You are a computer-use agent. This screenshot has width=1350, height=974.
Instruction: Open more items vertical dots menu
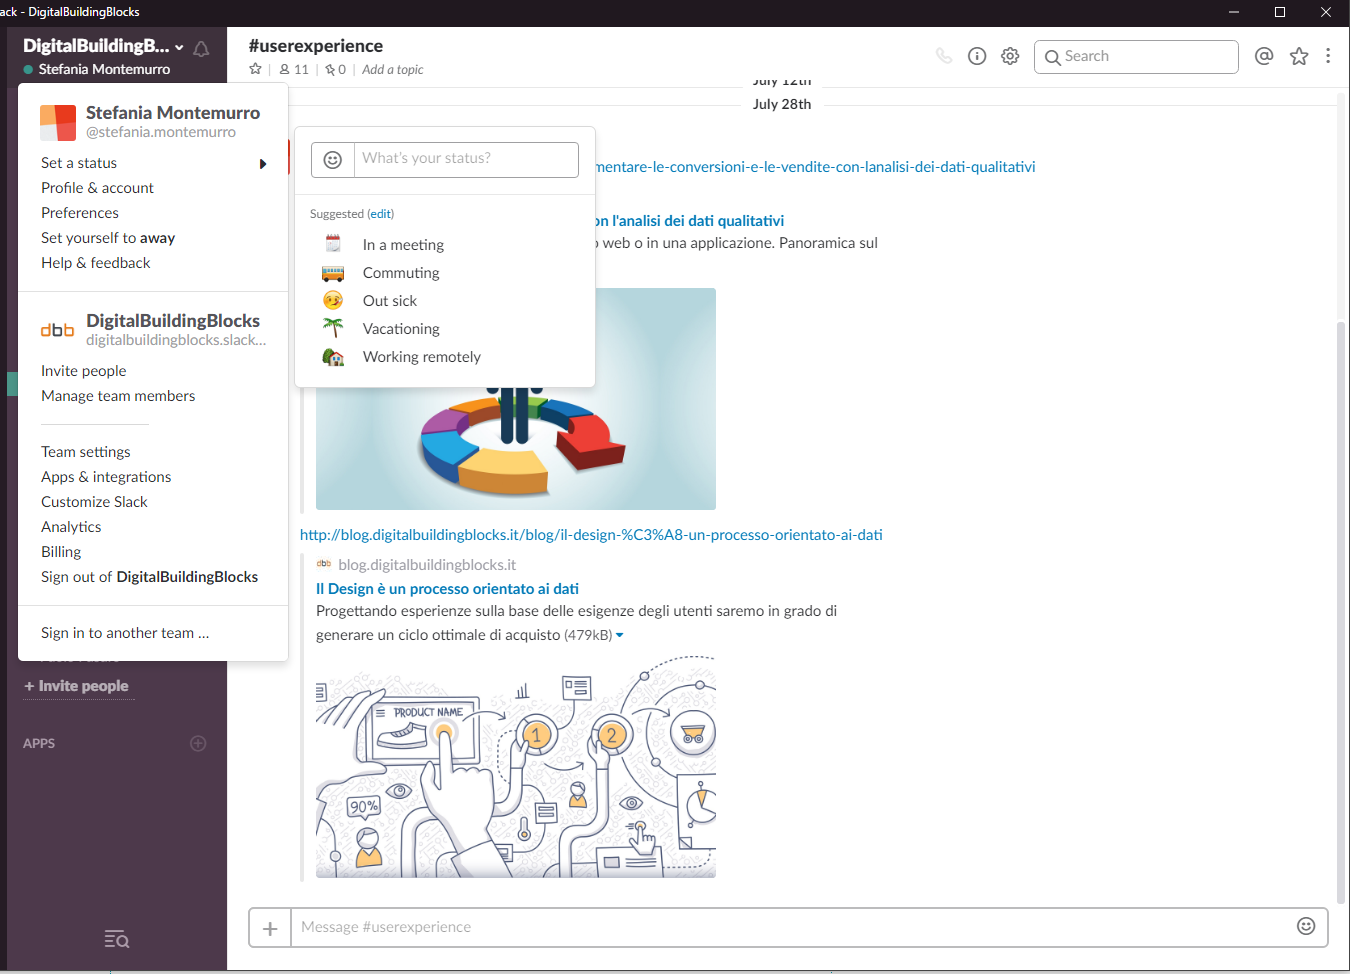(1328, 56)
